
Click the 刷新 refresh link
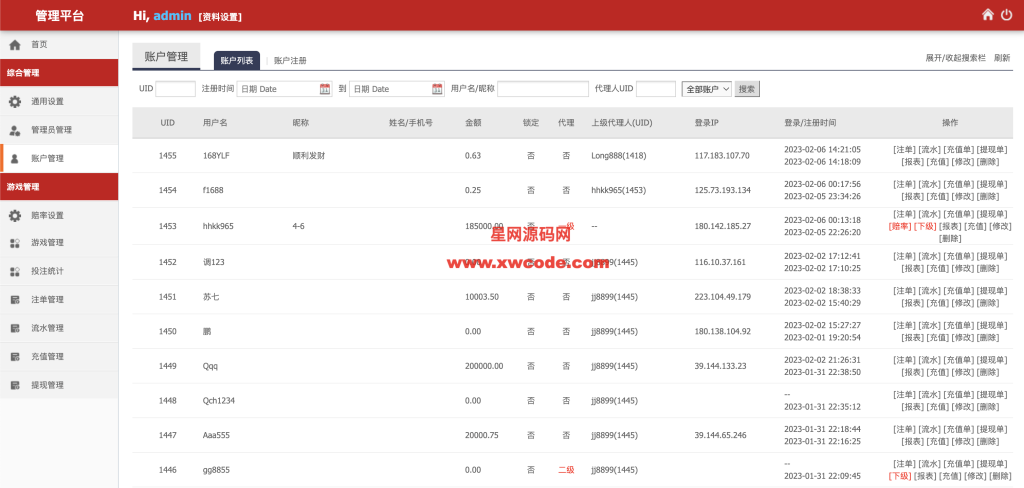1001,58
